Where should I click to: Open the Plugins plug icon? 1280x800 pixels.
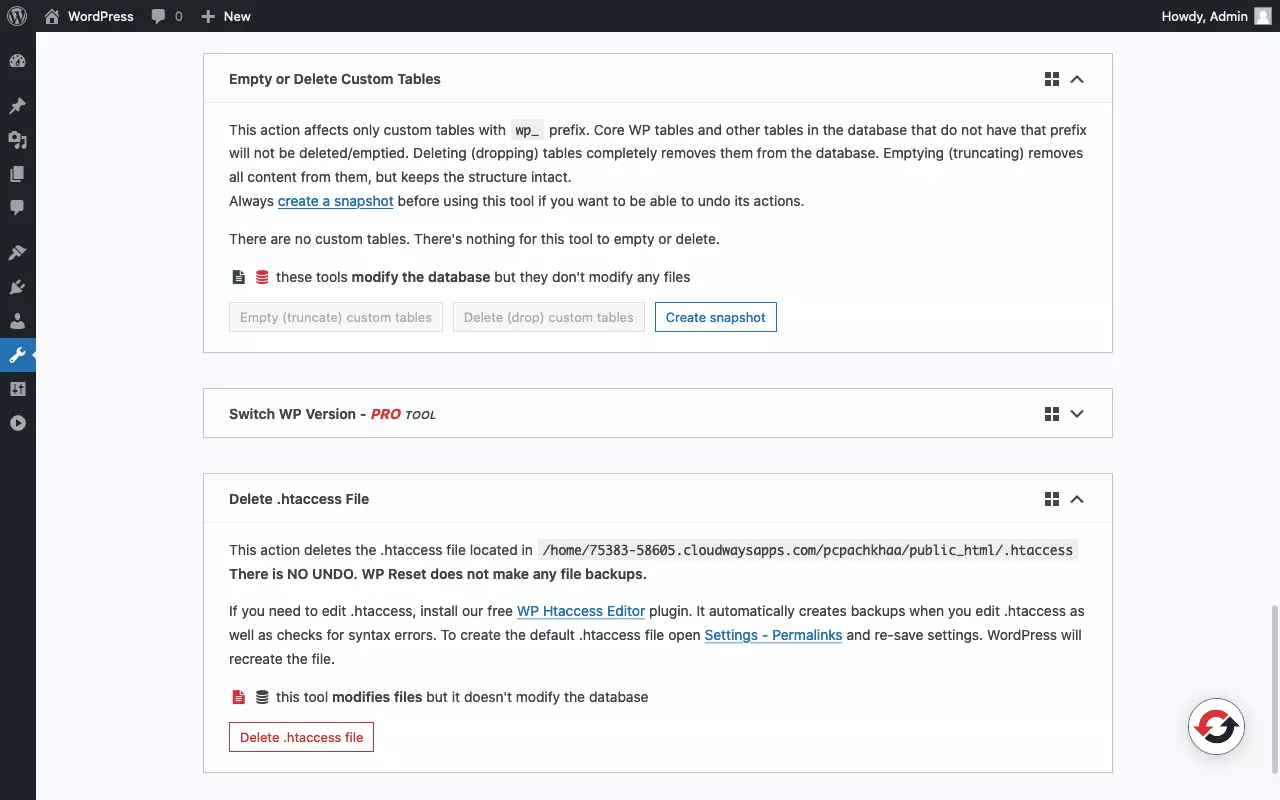coord(17,287)
